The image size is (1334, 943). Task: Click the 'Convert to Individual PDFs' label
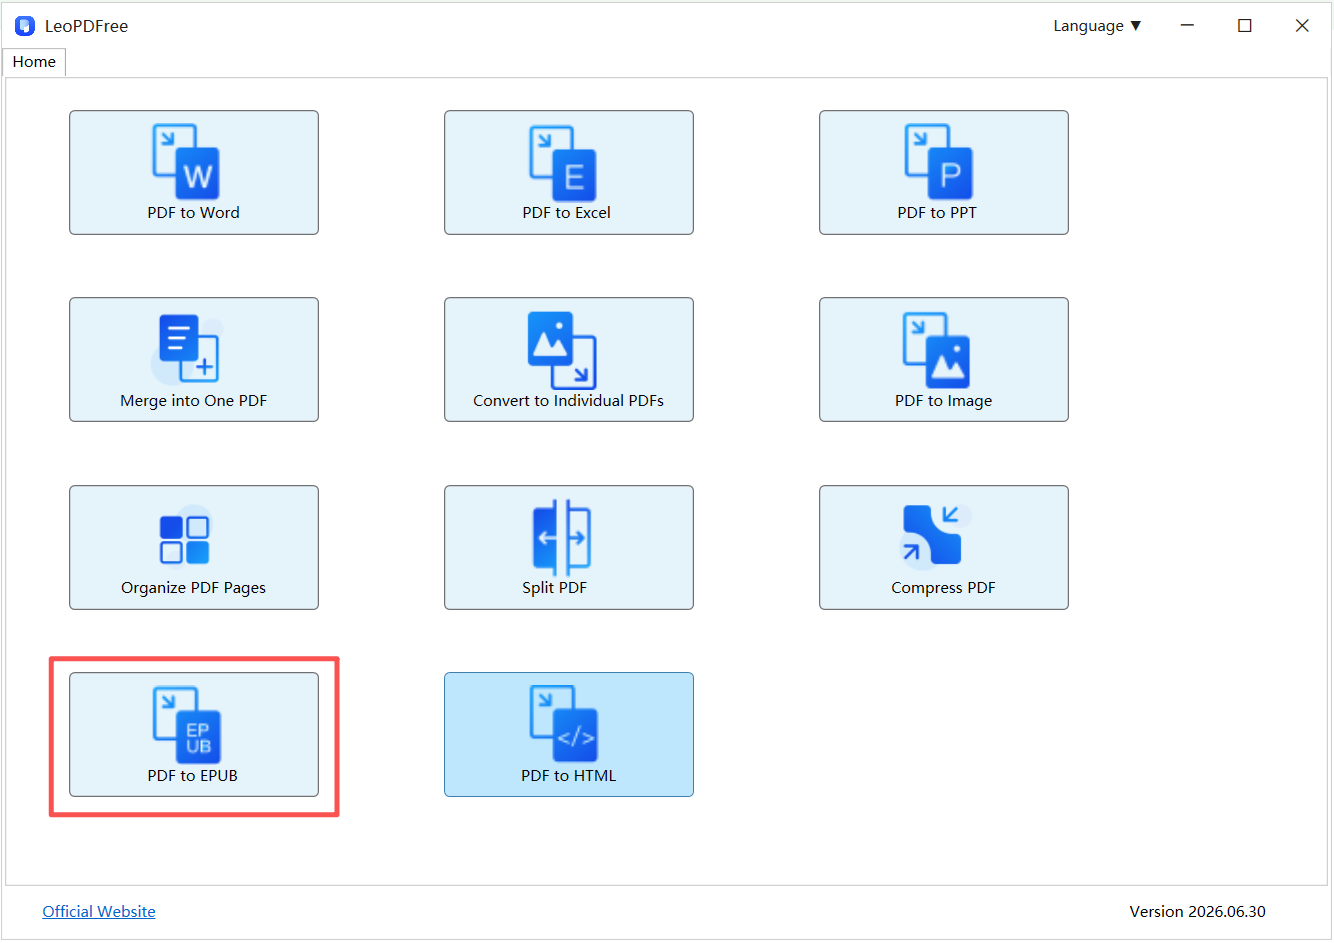click(568, 400)
